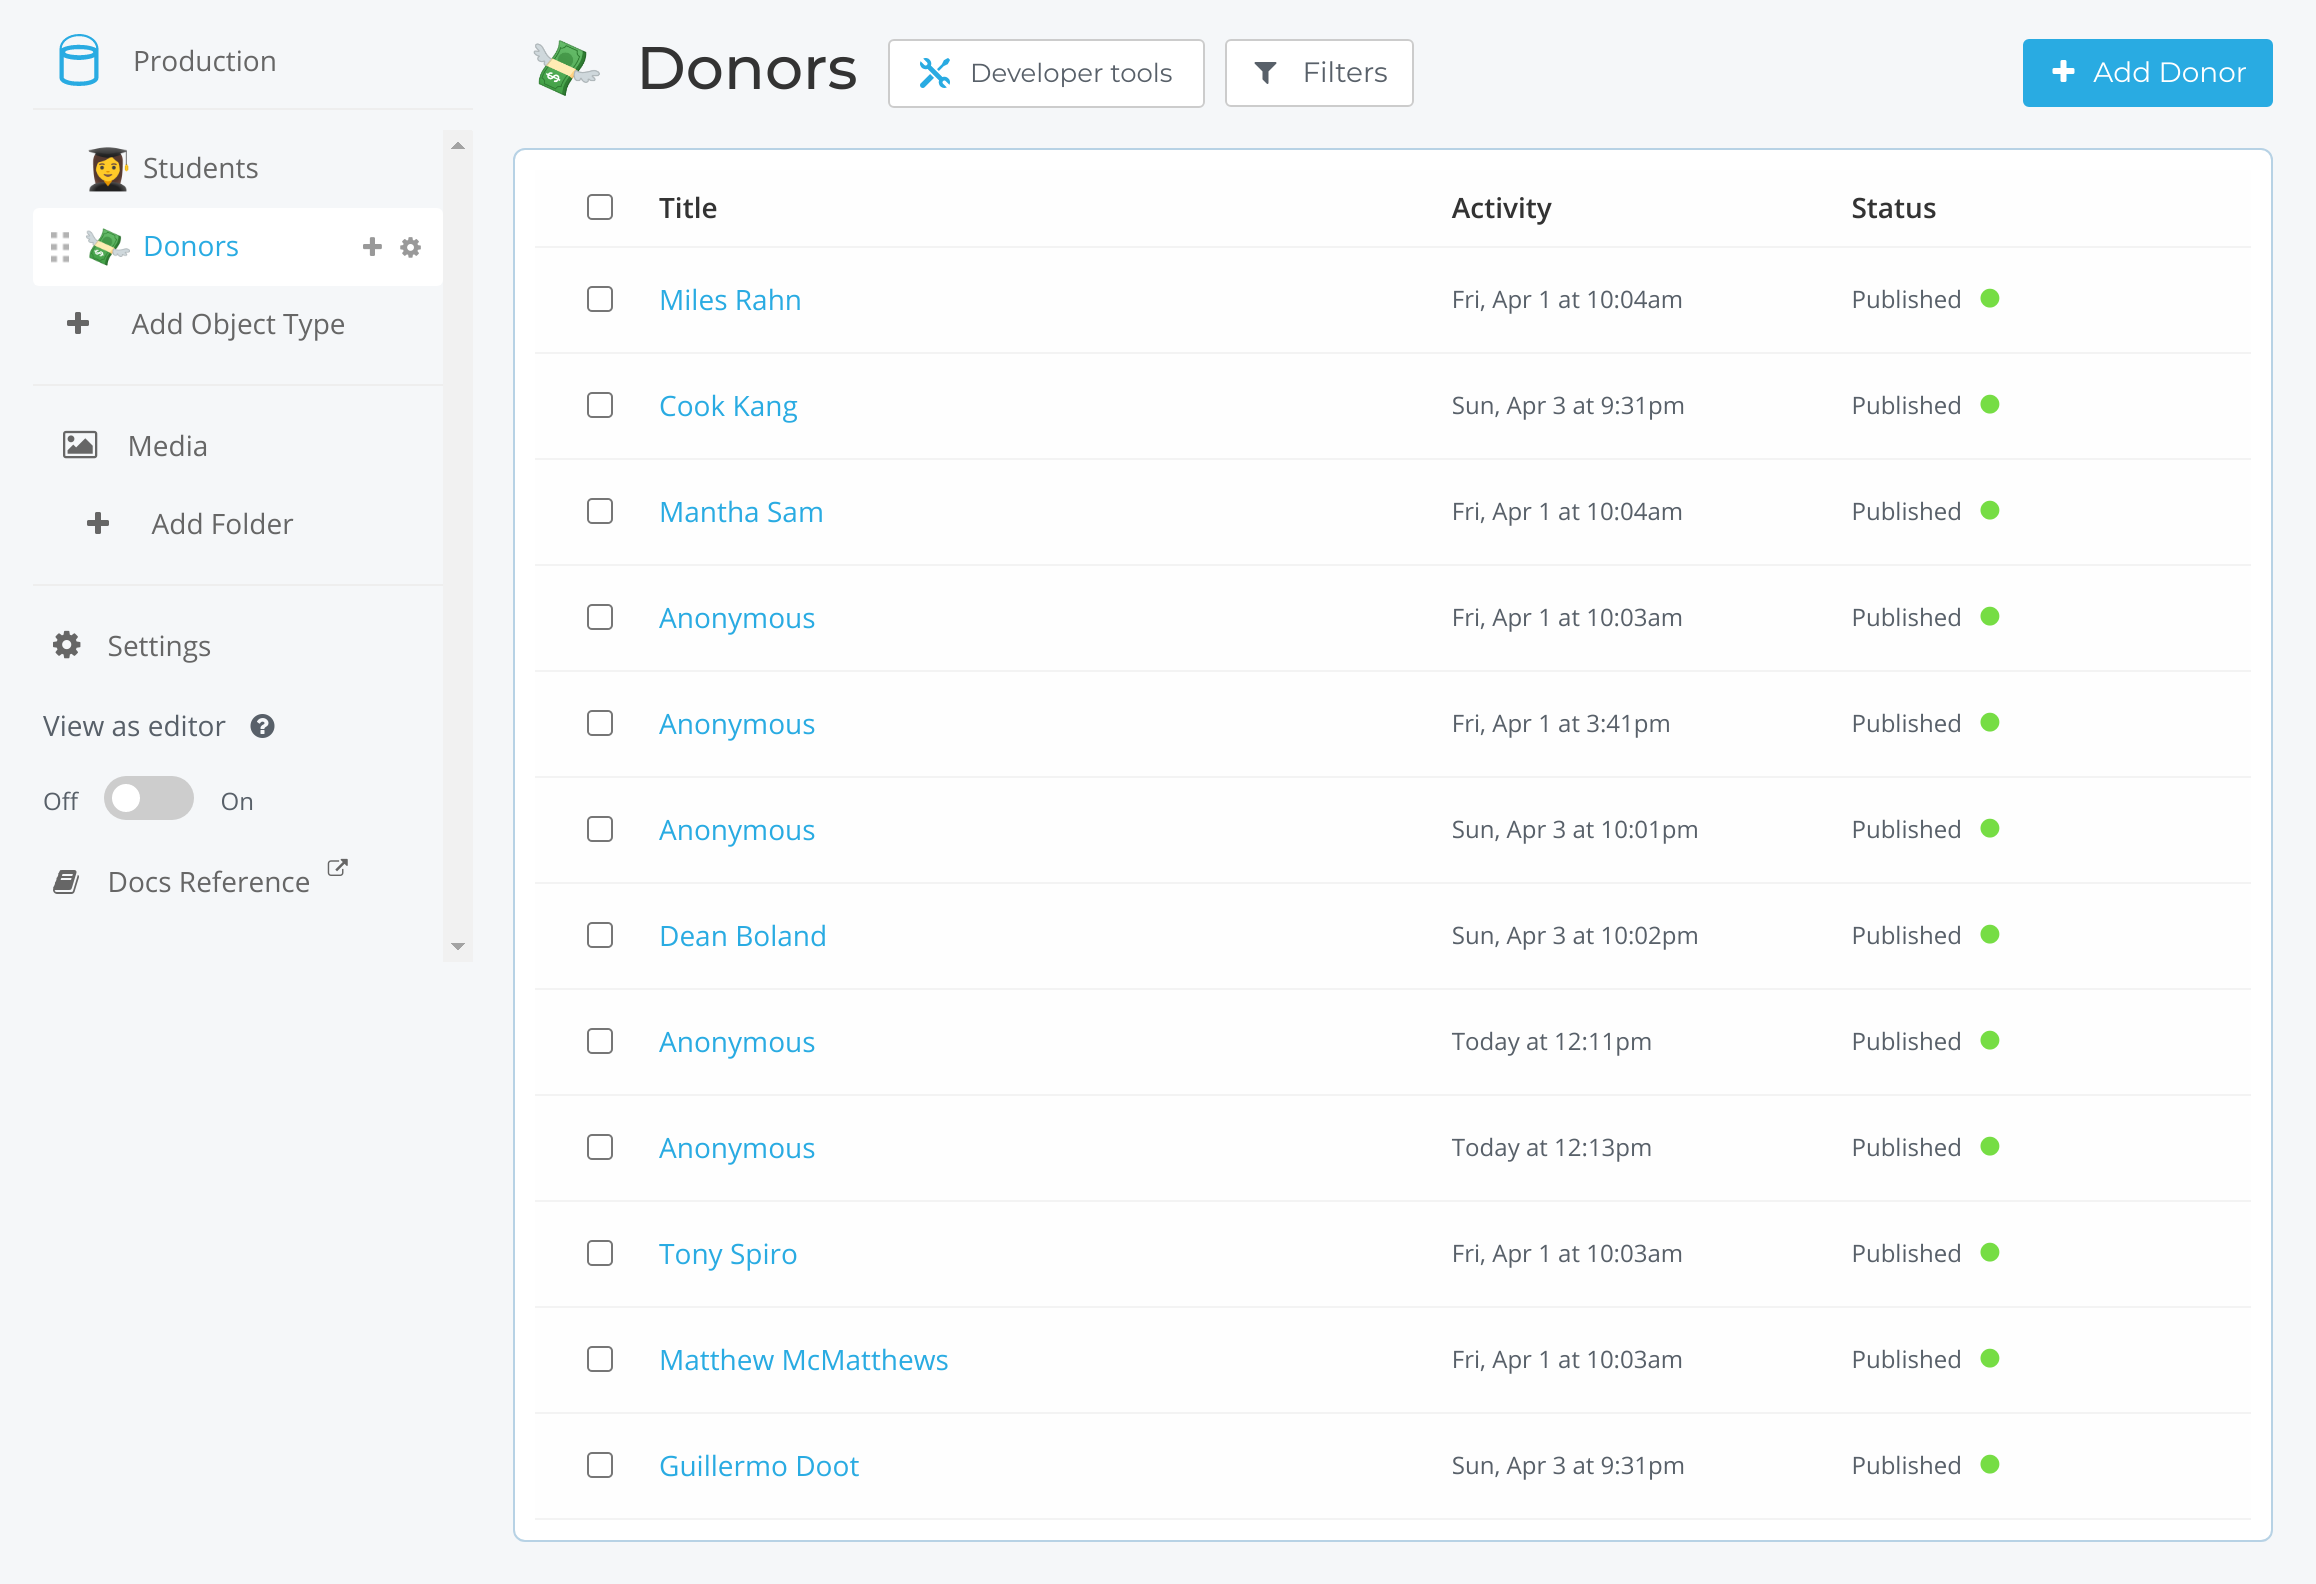Click the Production bucket label
Image resolution: width=2316 pixels, height=1584 pixels.
tap(205, 61)
